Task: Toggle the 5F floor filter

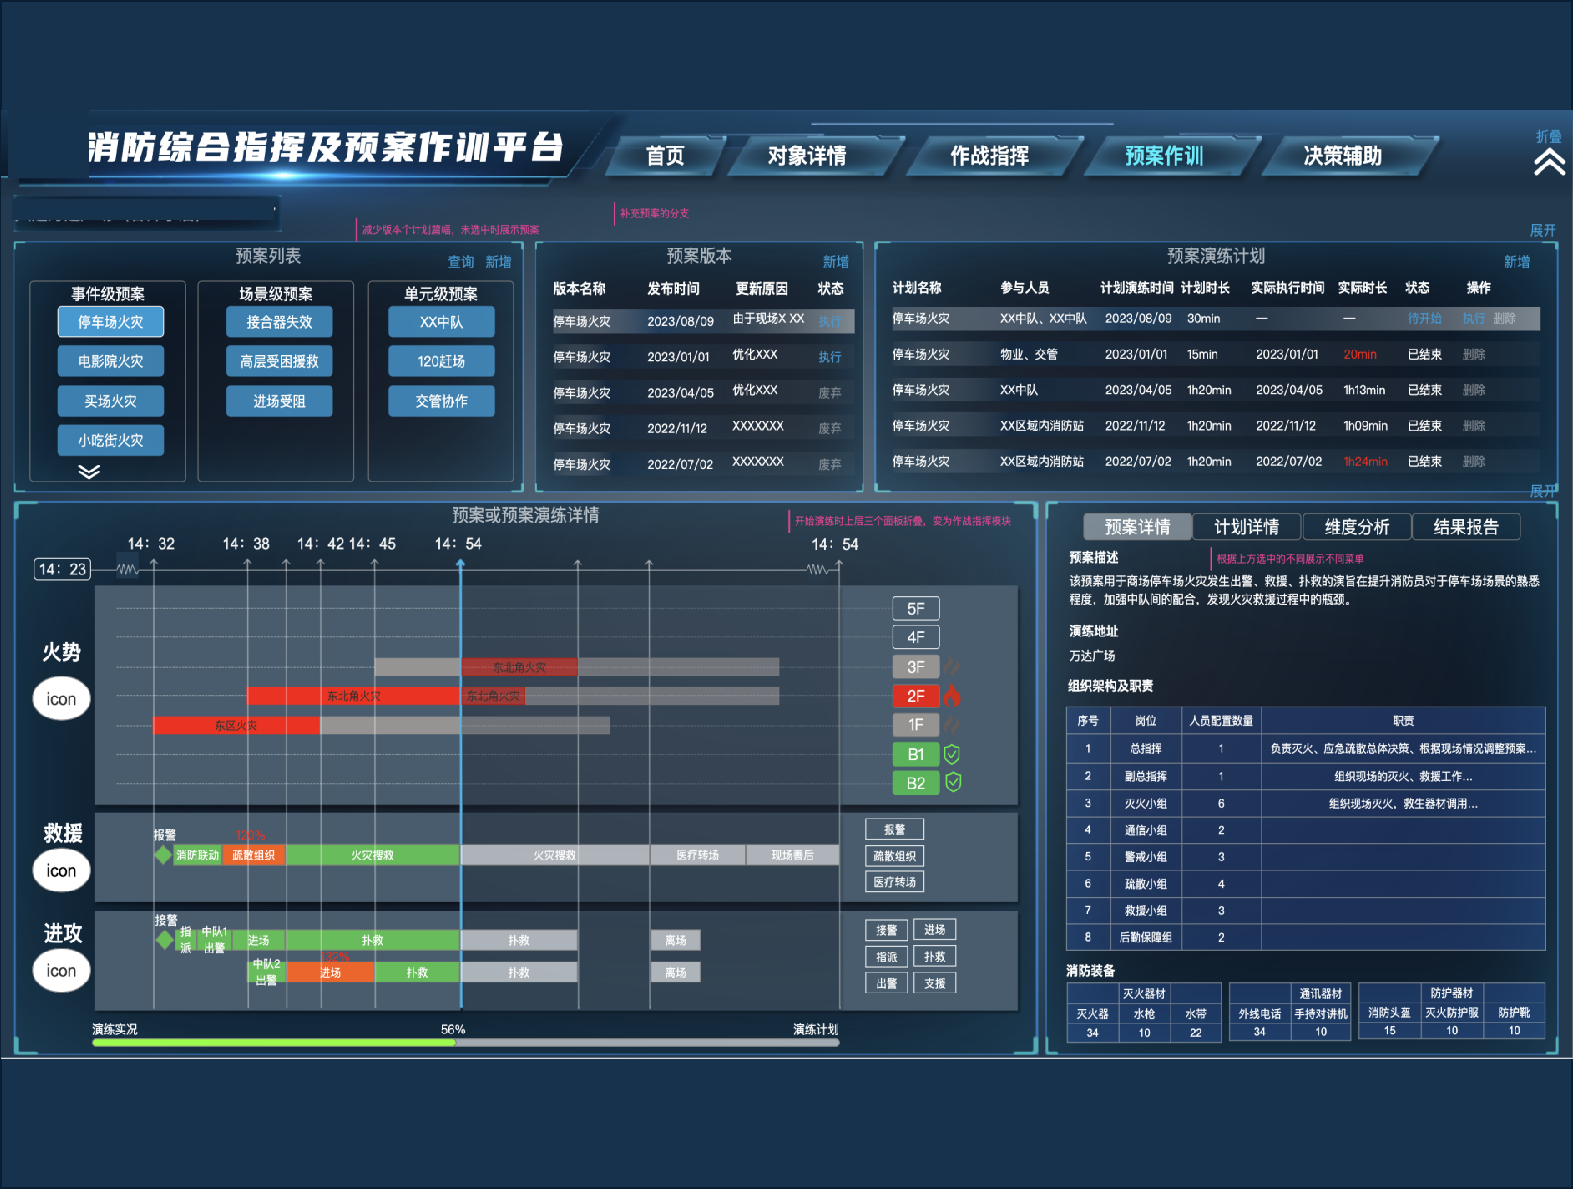Action: click(x=915, y=609)
